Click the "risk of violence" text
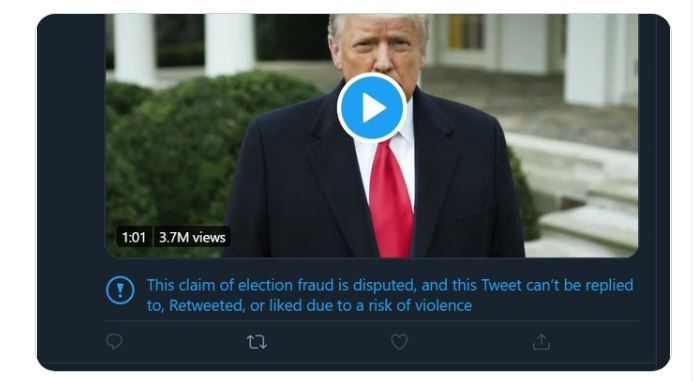Screen dimensions: 694x381 tap(420, 305)
